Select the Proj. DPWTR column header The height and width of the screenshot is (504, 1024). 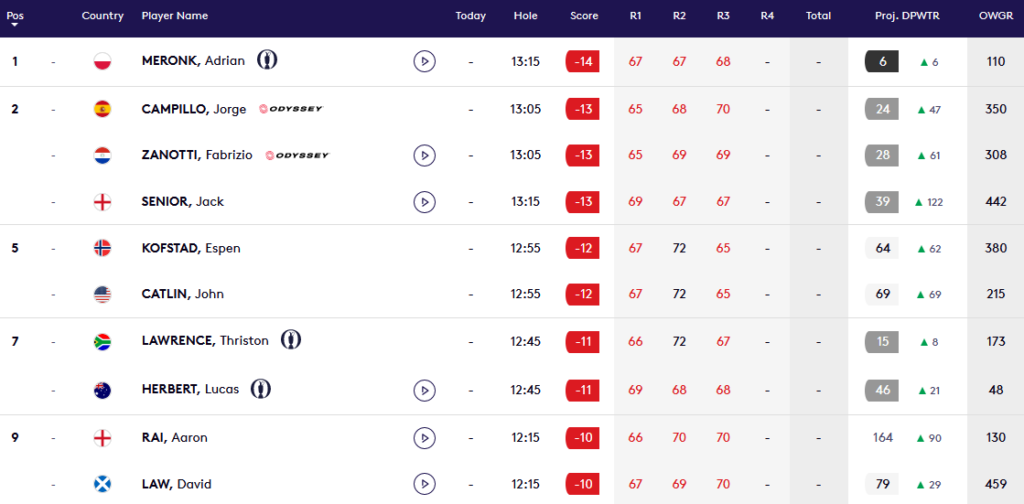tap(907, 16)
